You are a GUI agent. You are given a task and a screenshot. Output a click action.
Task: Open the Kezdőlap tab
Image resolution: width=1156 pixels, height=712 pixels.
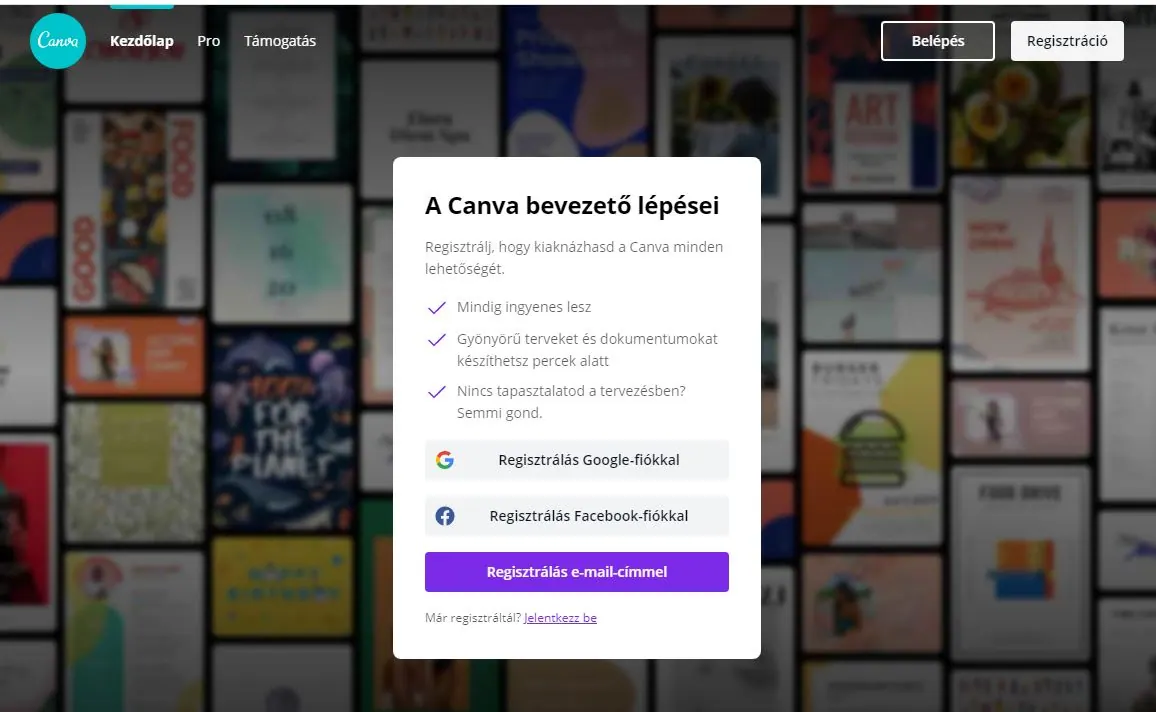[x=142, y=41]
